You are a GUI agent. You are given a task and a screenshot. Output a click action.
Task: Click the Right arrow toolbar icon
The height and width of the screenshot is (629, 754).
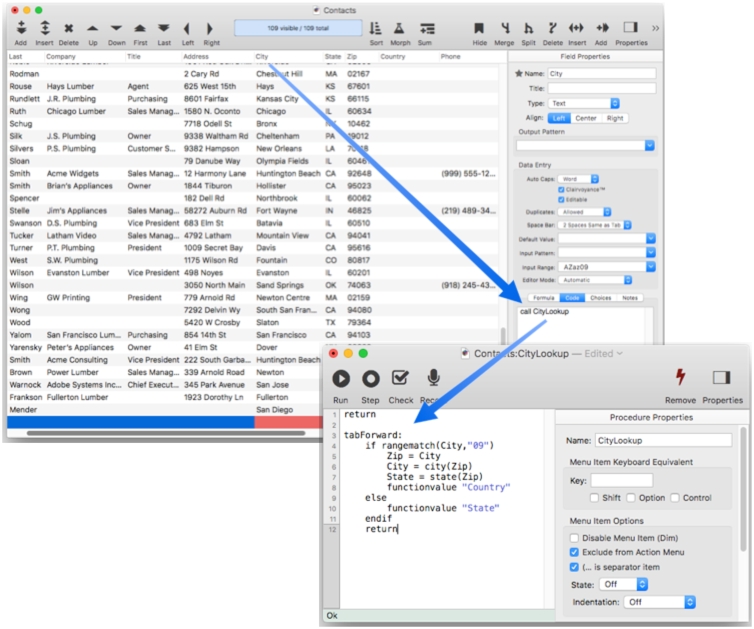click(x=210, y=29)
